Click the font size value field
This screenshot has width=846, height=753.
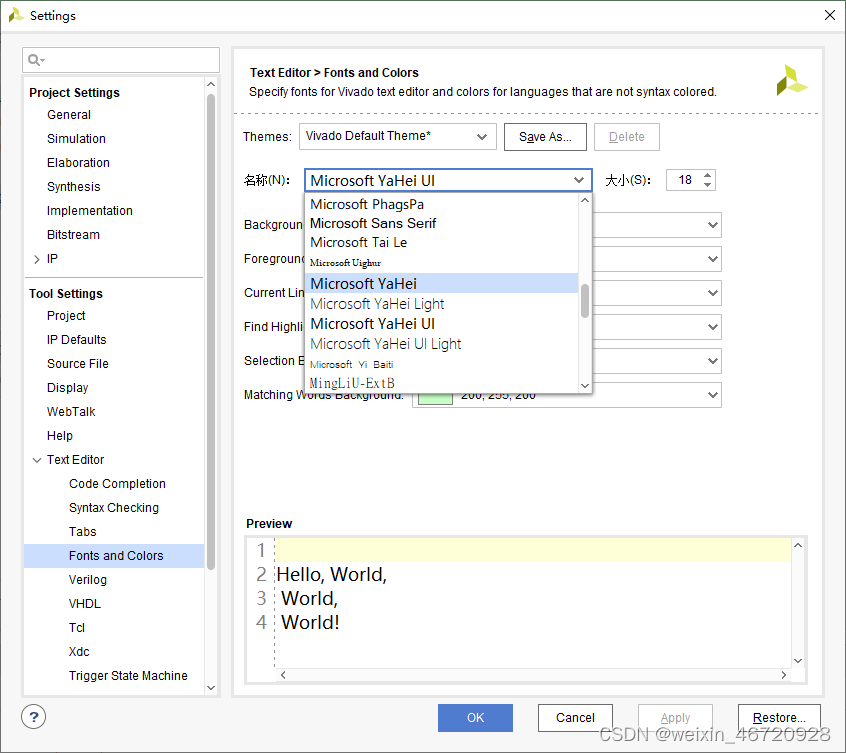click(684, 180)
